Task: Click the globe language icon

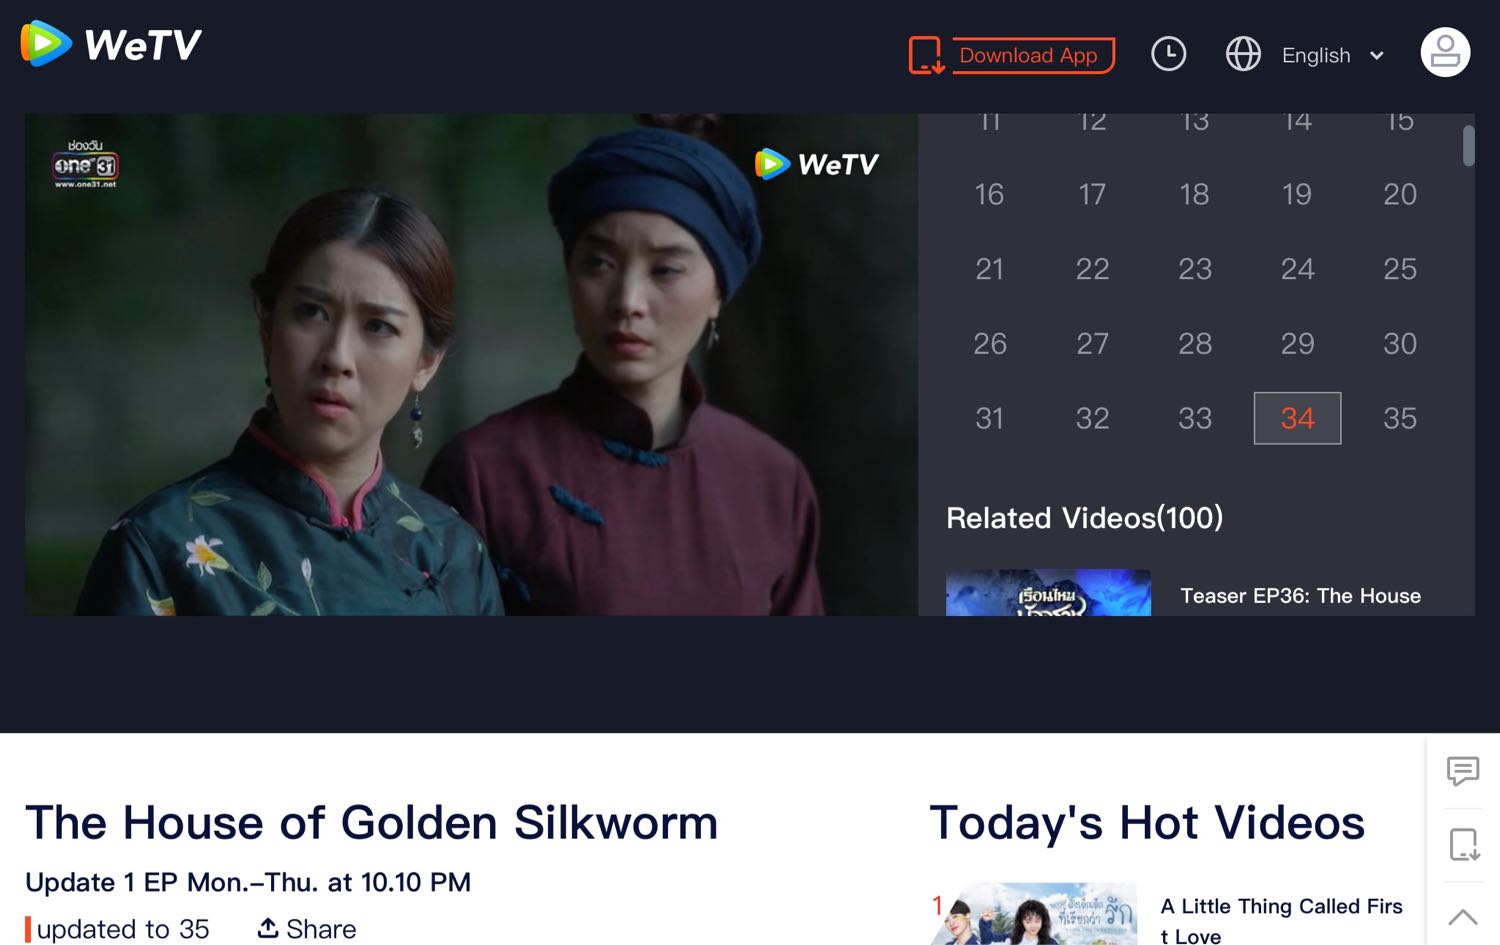Action: coord(1243,54)
